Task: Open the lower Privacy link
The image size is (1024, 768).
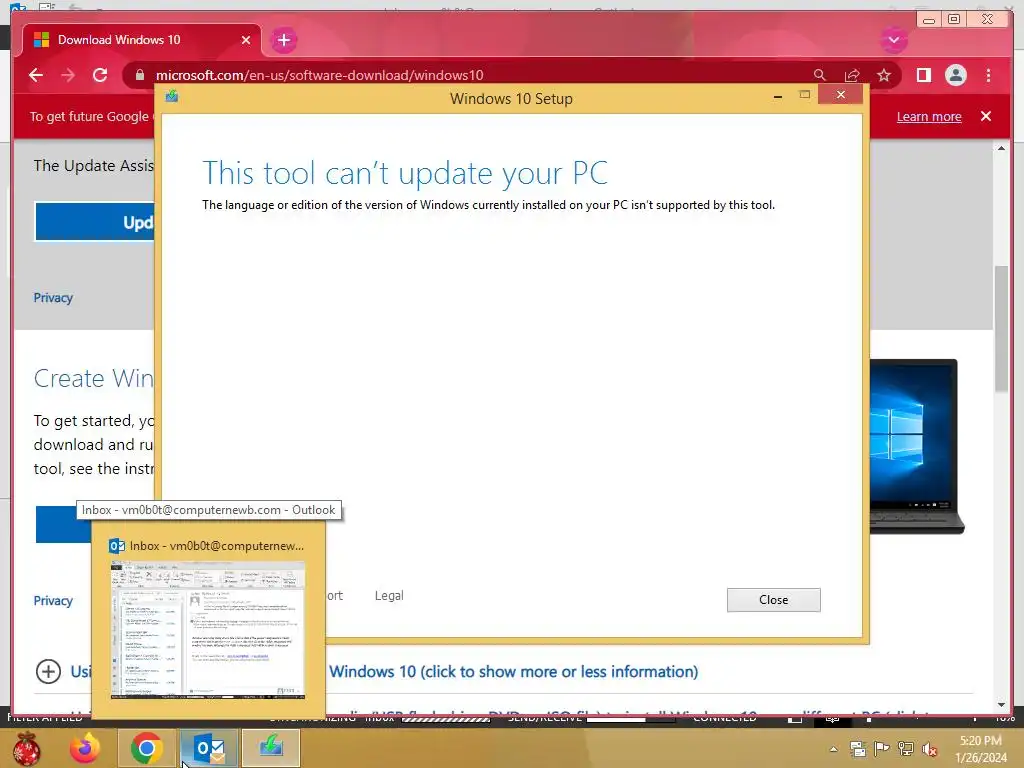Action: click(x=53, y=601)
